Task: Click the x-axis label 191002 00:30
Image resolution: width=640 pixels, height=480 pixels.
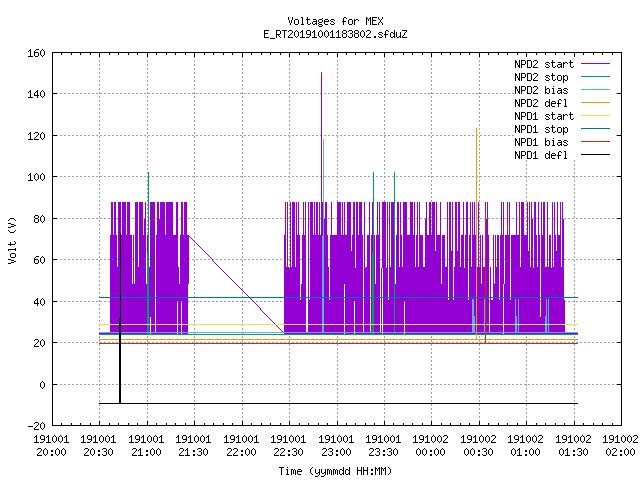Action: [x=478, y=446]
